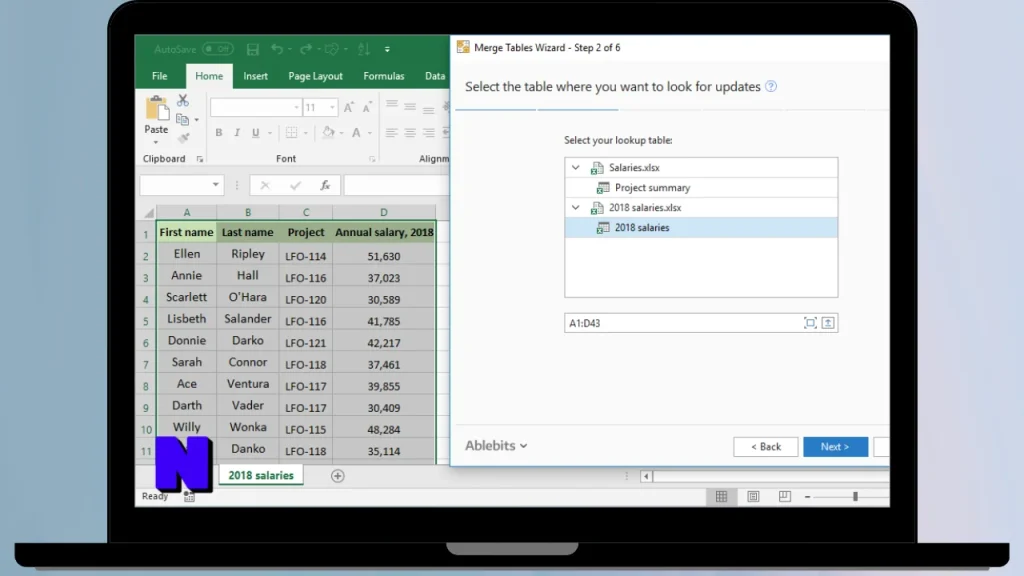Click the Undo arrow
Image resolution: width=1024 pixels, height=576 pixels.
[x=277, y=49]
